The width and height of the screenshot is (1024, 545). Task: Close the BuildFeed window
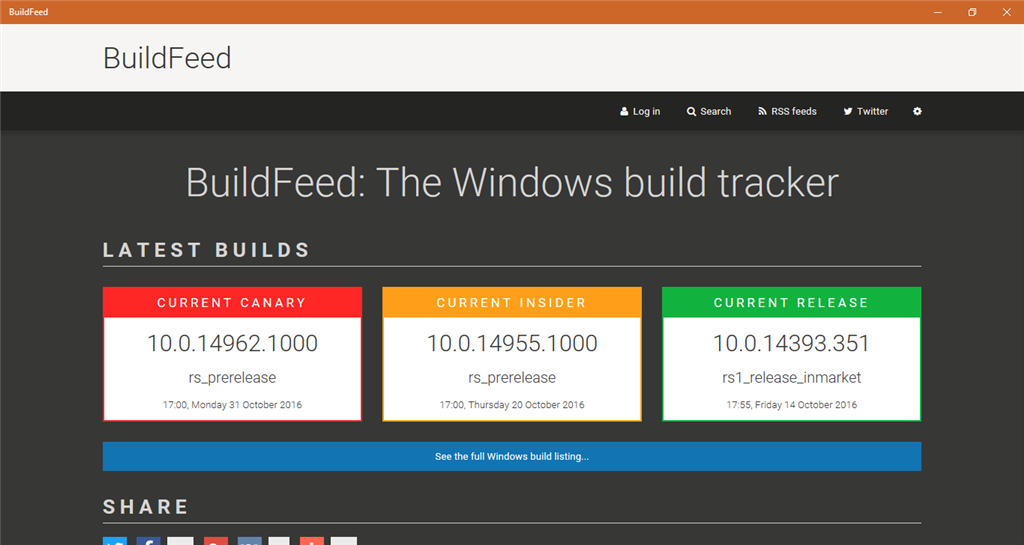1006,12
